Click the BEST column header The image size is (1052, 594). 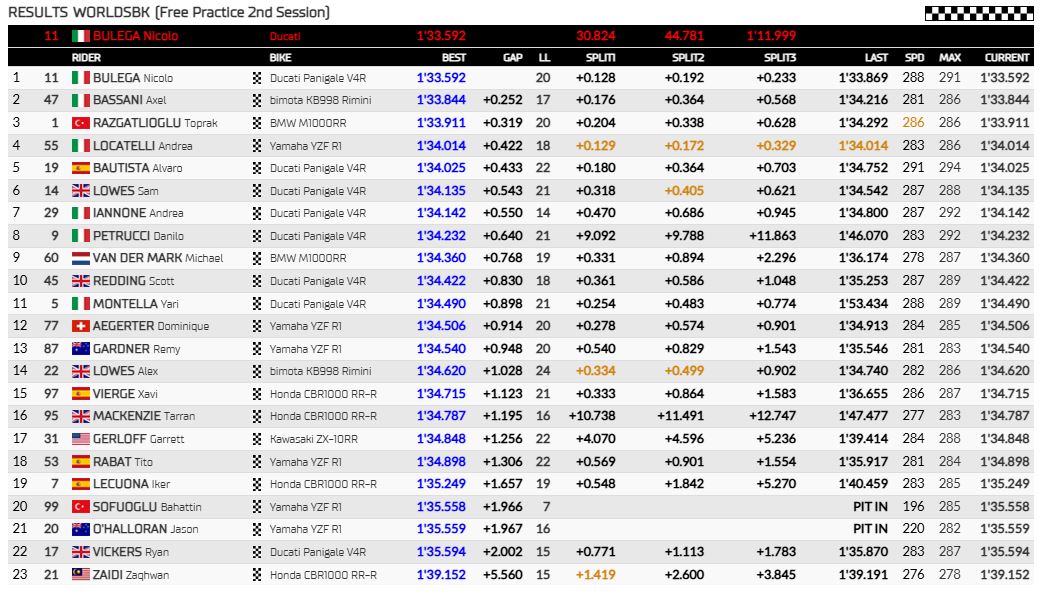click(454, 58)
